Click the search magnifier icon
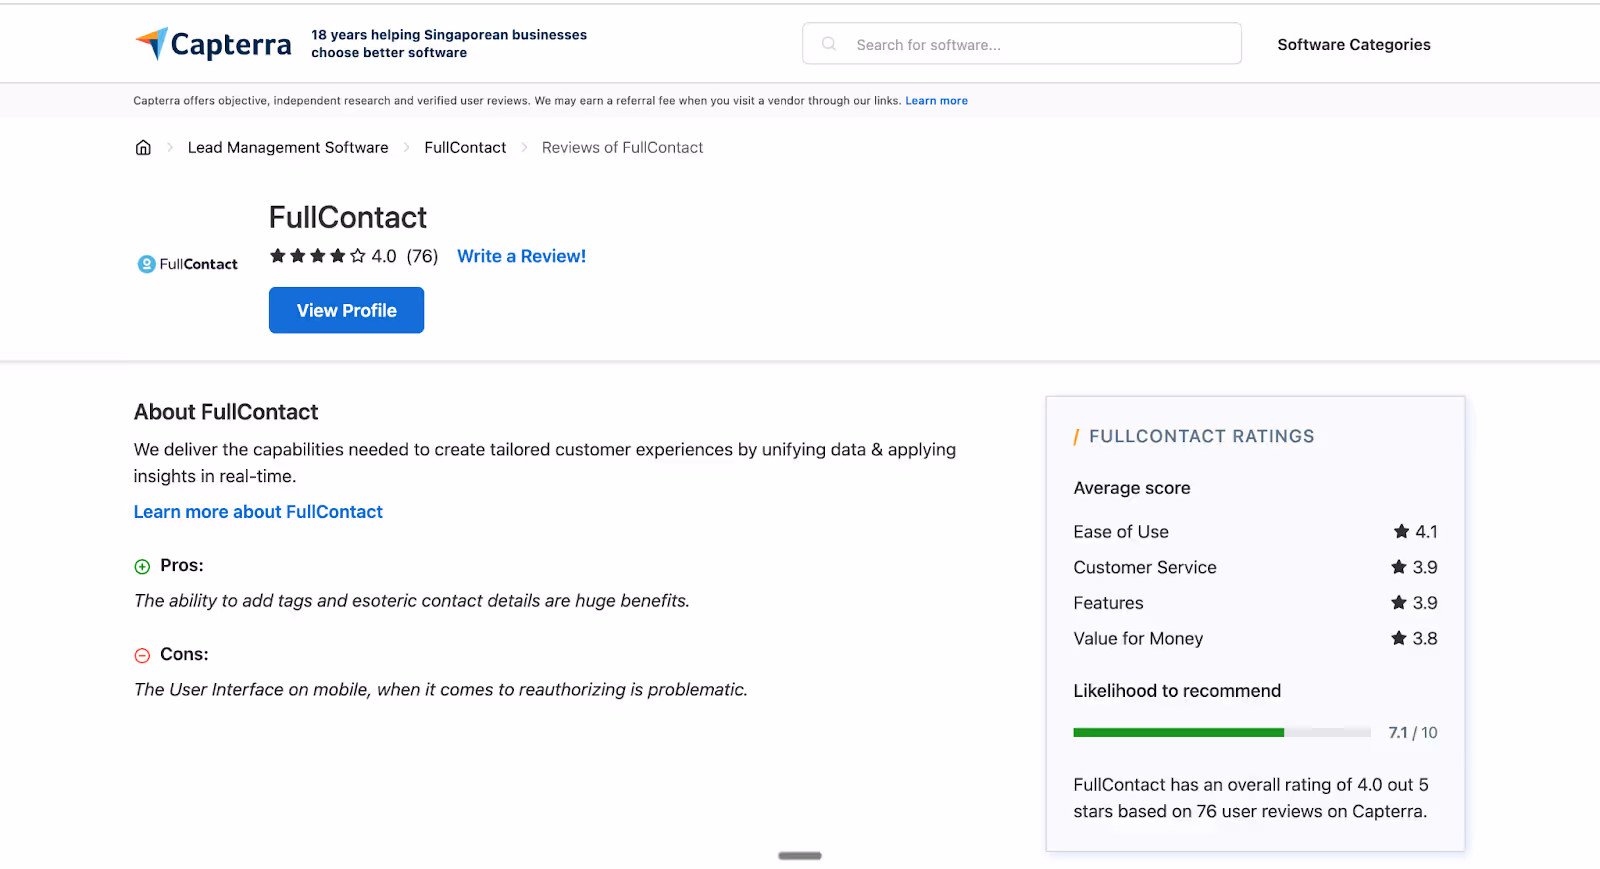The width and height of the screenshot is (1600, 869). (x=829, y=44)
